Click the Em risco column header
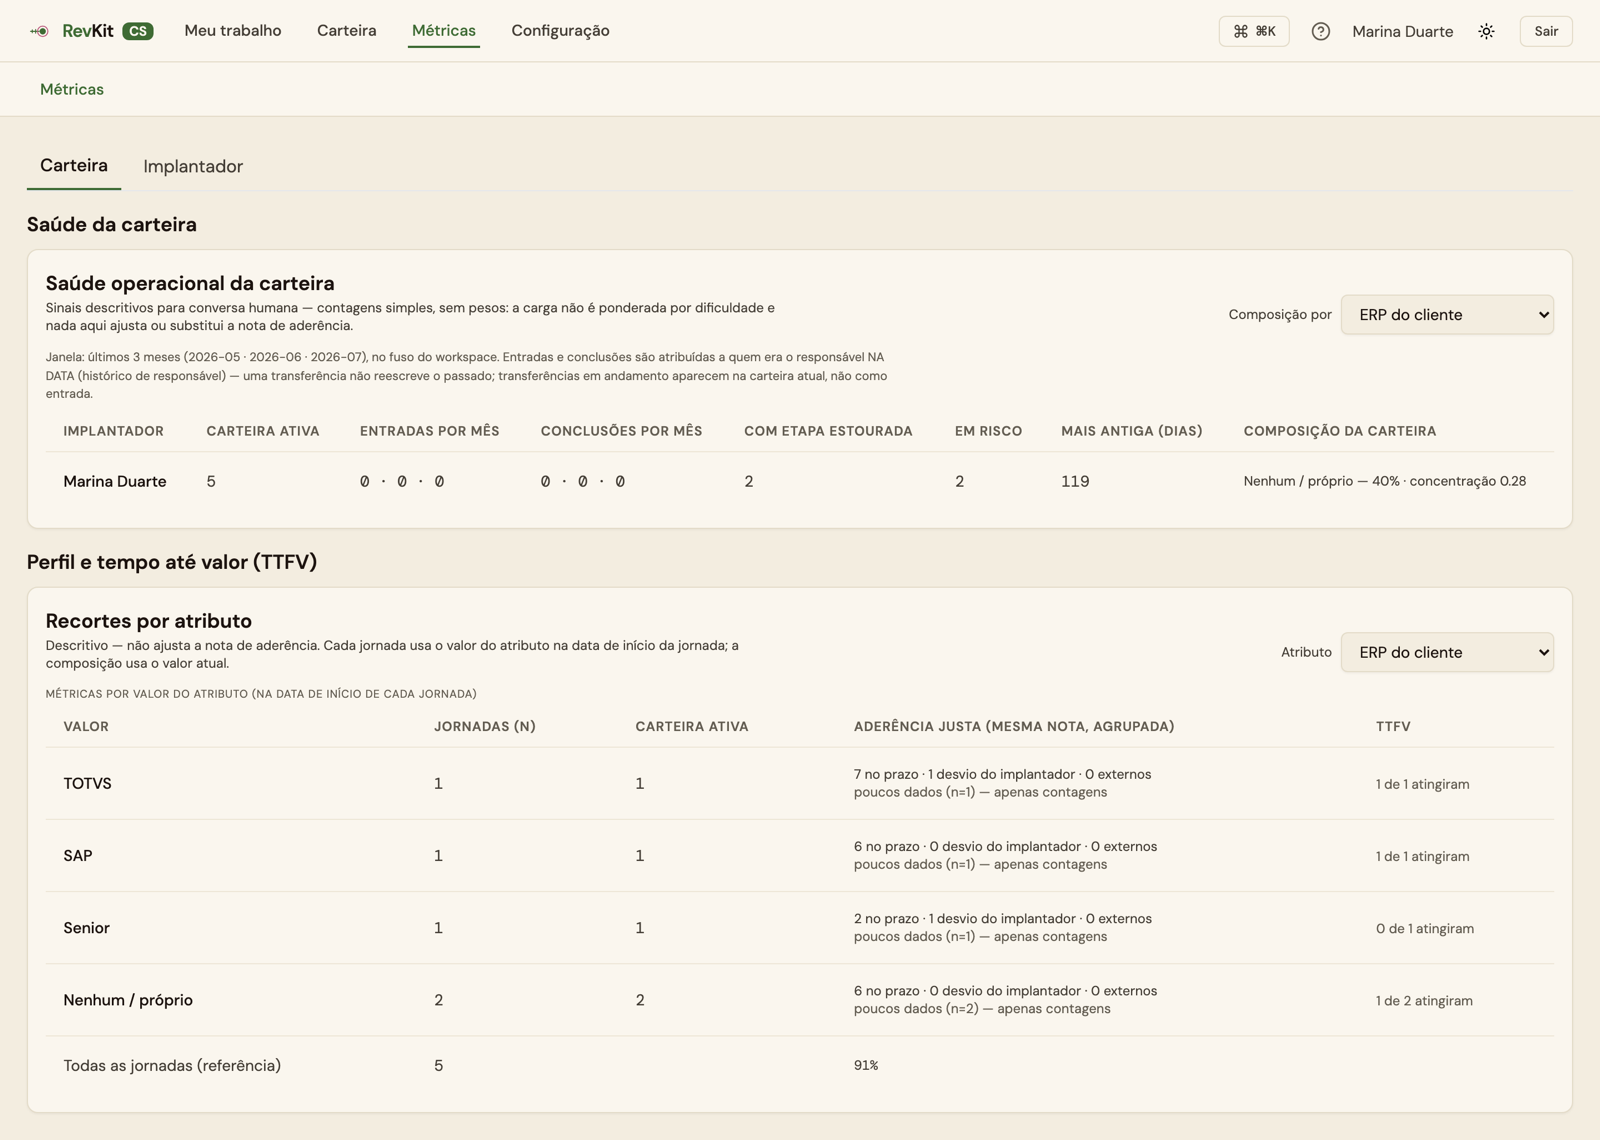This screenshot has height=1140, width=1600. tap(988, 431)
